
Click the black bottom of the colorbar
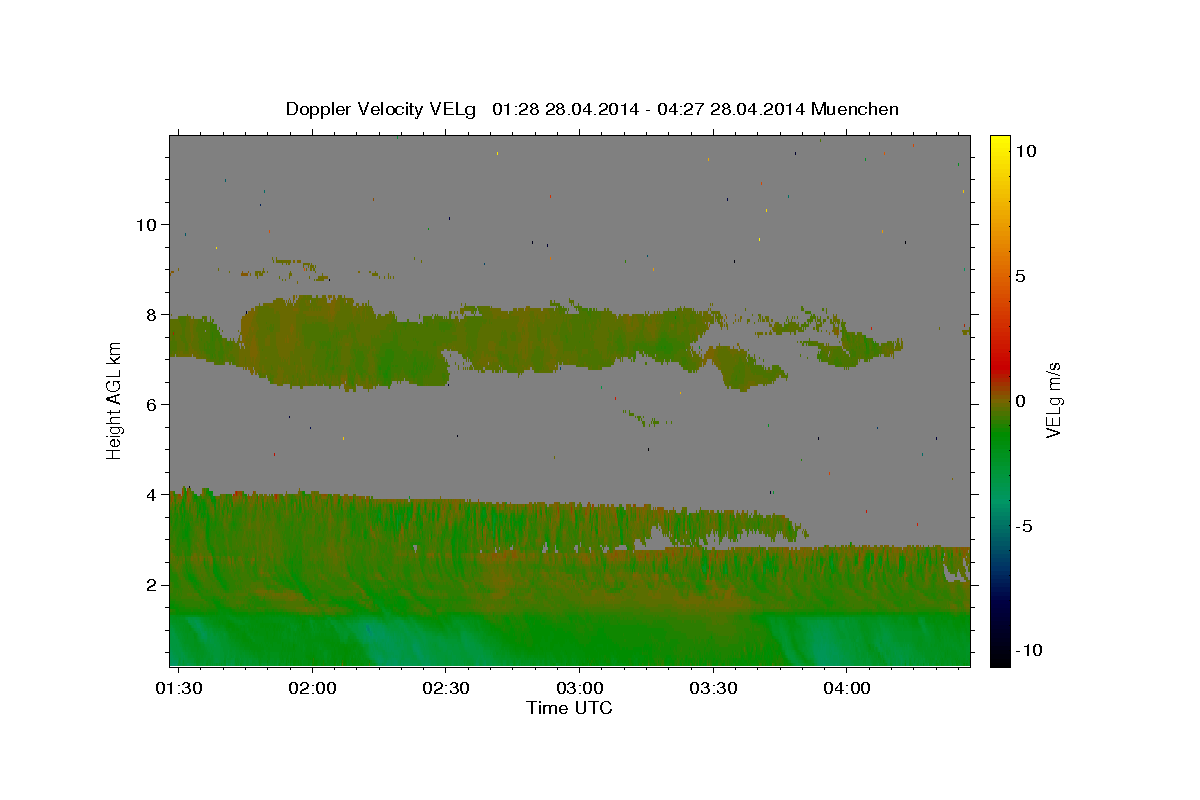click(x=1000, y=658)
